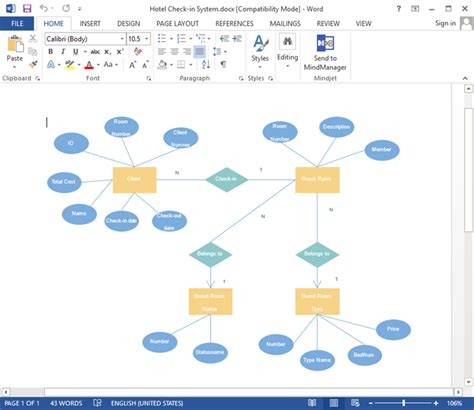
Task: Save the document with the floppy disk icon
Action: click(27, 9)
